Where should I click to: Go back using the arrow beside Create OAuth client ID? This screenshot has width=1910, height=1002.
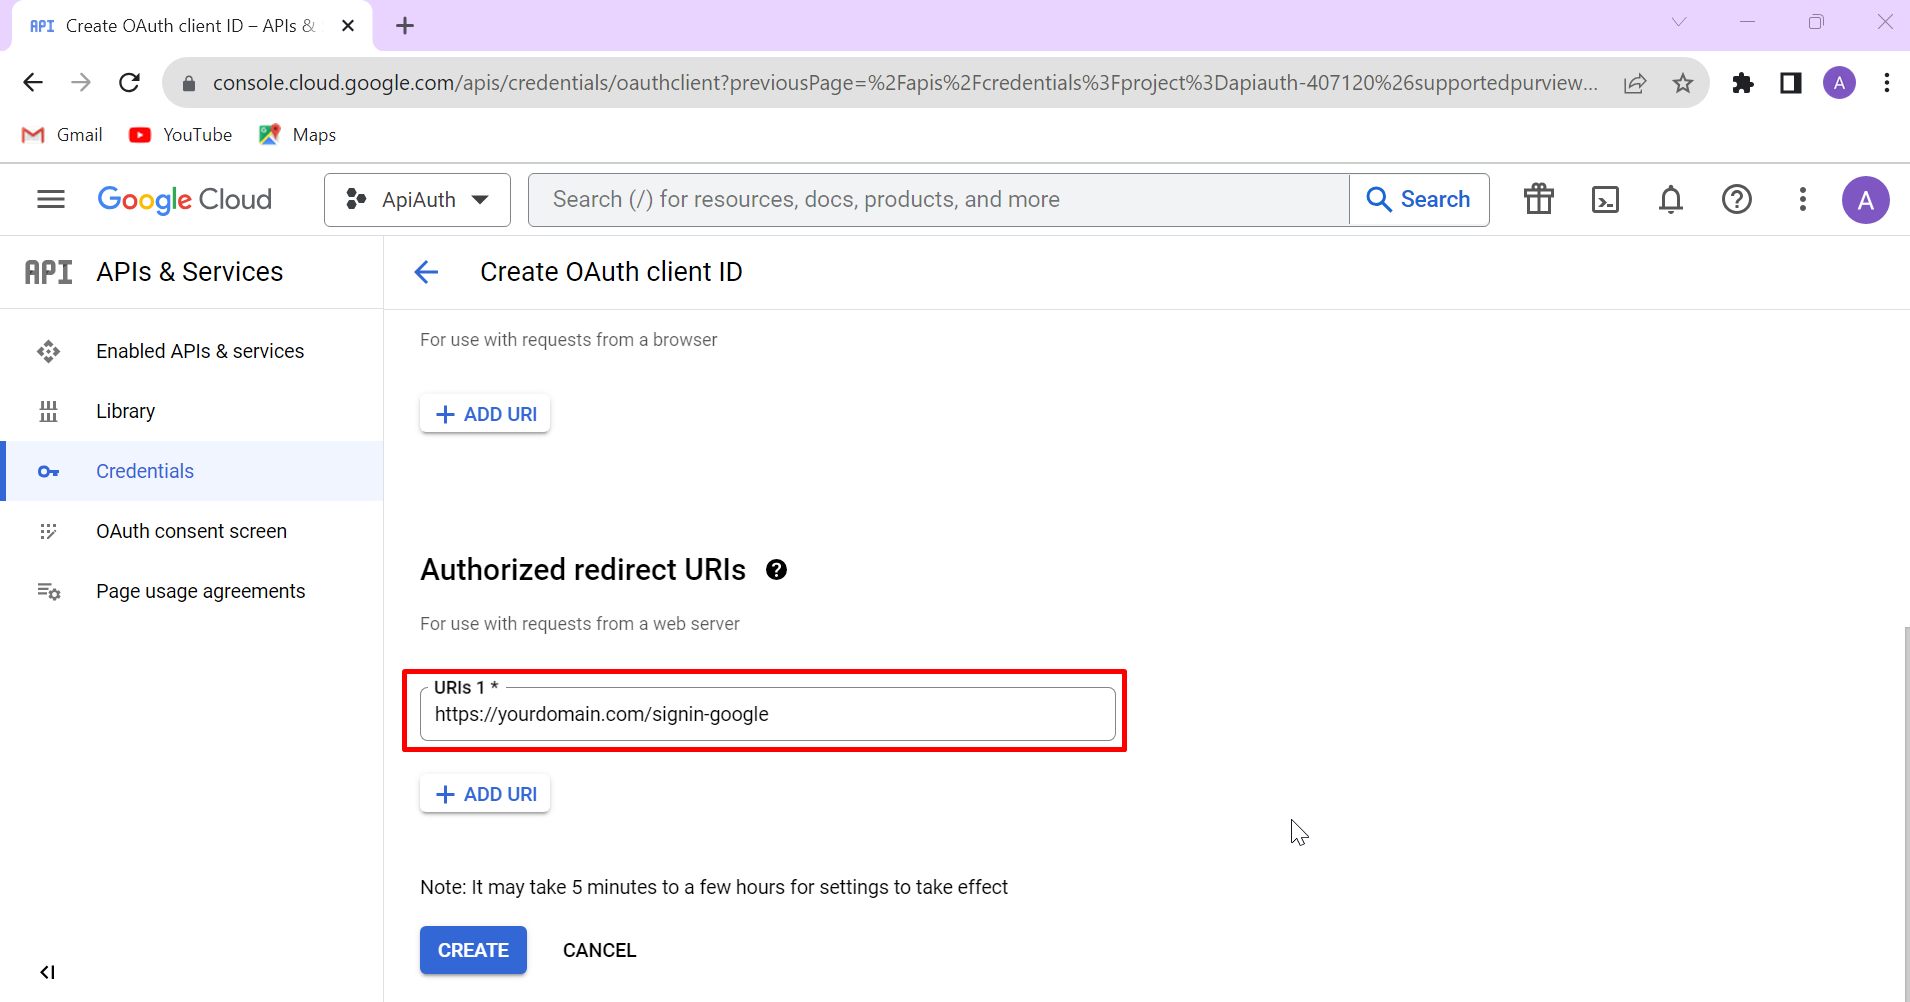tap(426, 271)
